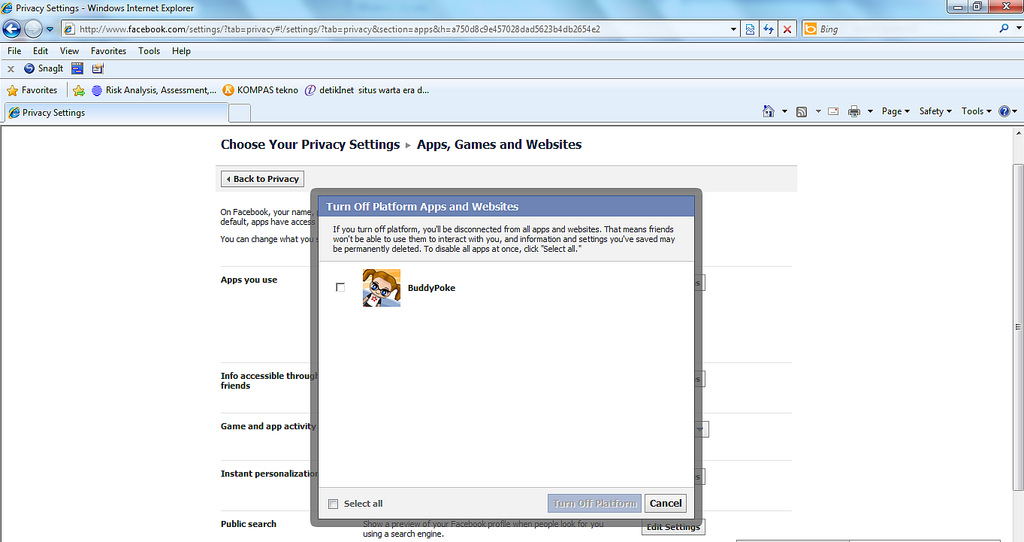Open the File menu
1024x542 pixels.
[x=14, y=50]
